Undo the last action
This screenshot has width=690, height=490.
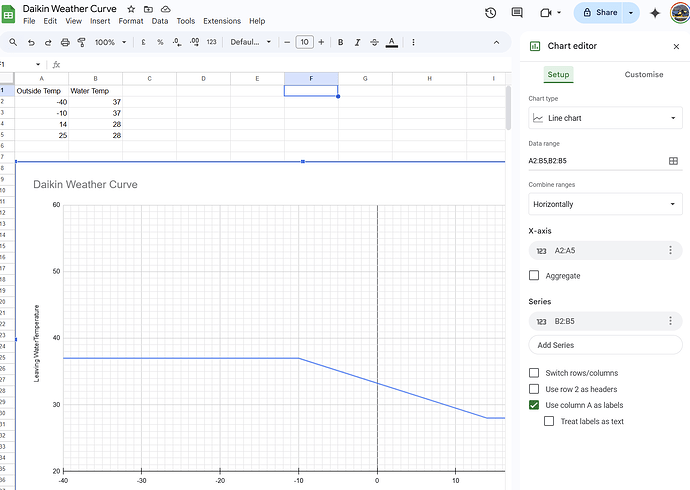click(x=31, y=42)
